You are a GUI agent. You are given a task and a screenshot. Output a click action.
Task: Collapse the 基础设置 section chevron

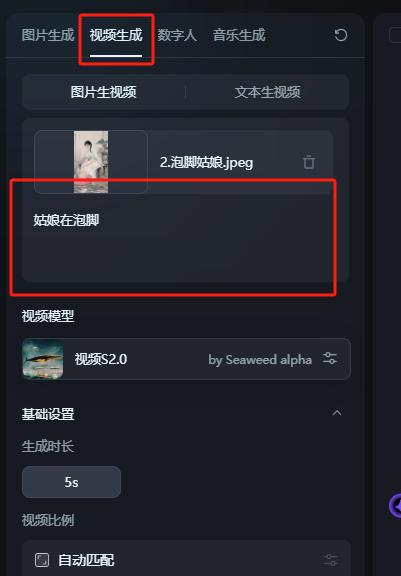click(337, 413)
